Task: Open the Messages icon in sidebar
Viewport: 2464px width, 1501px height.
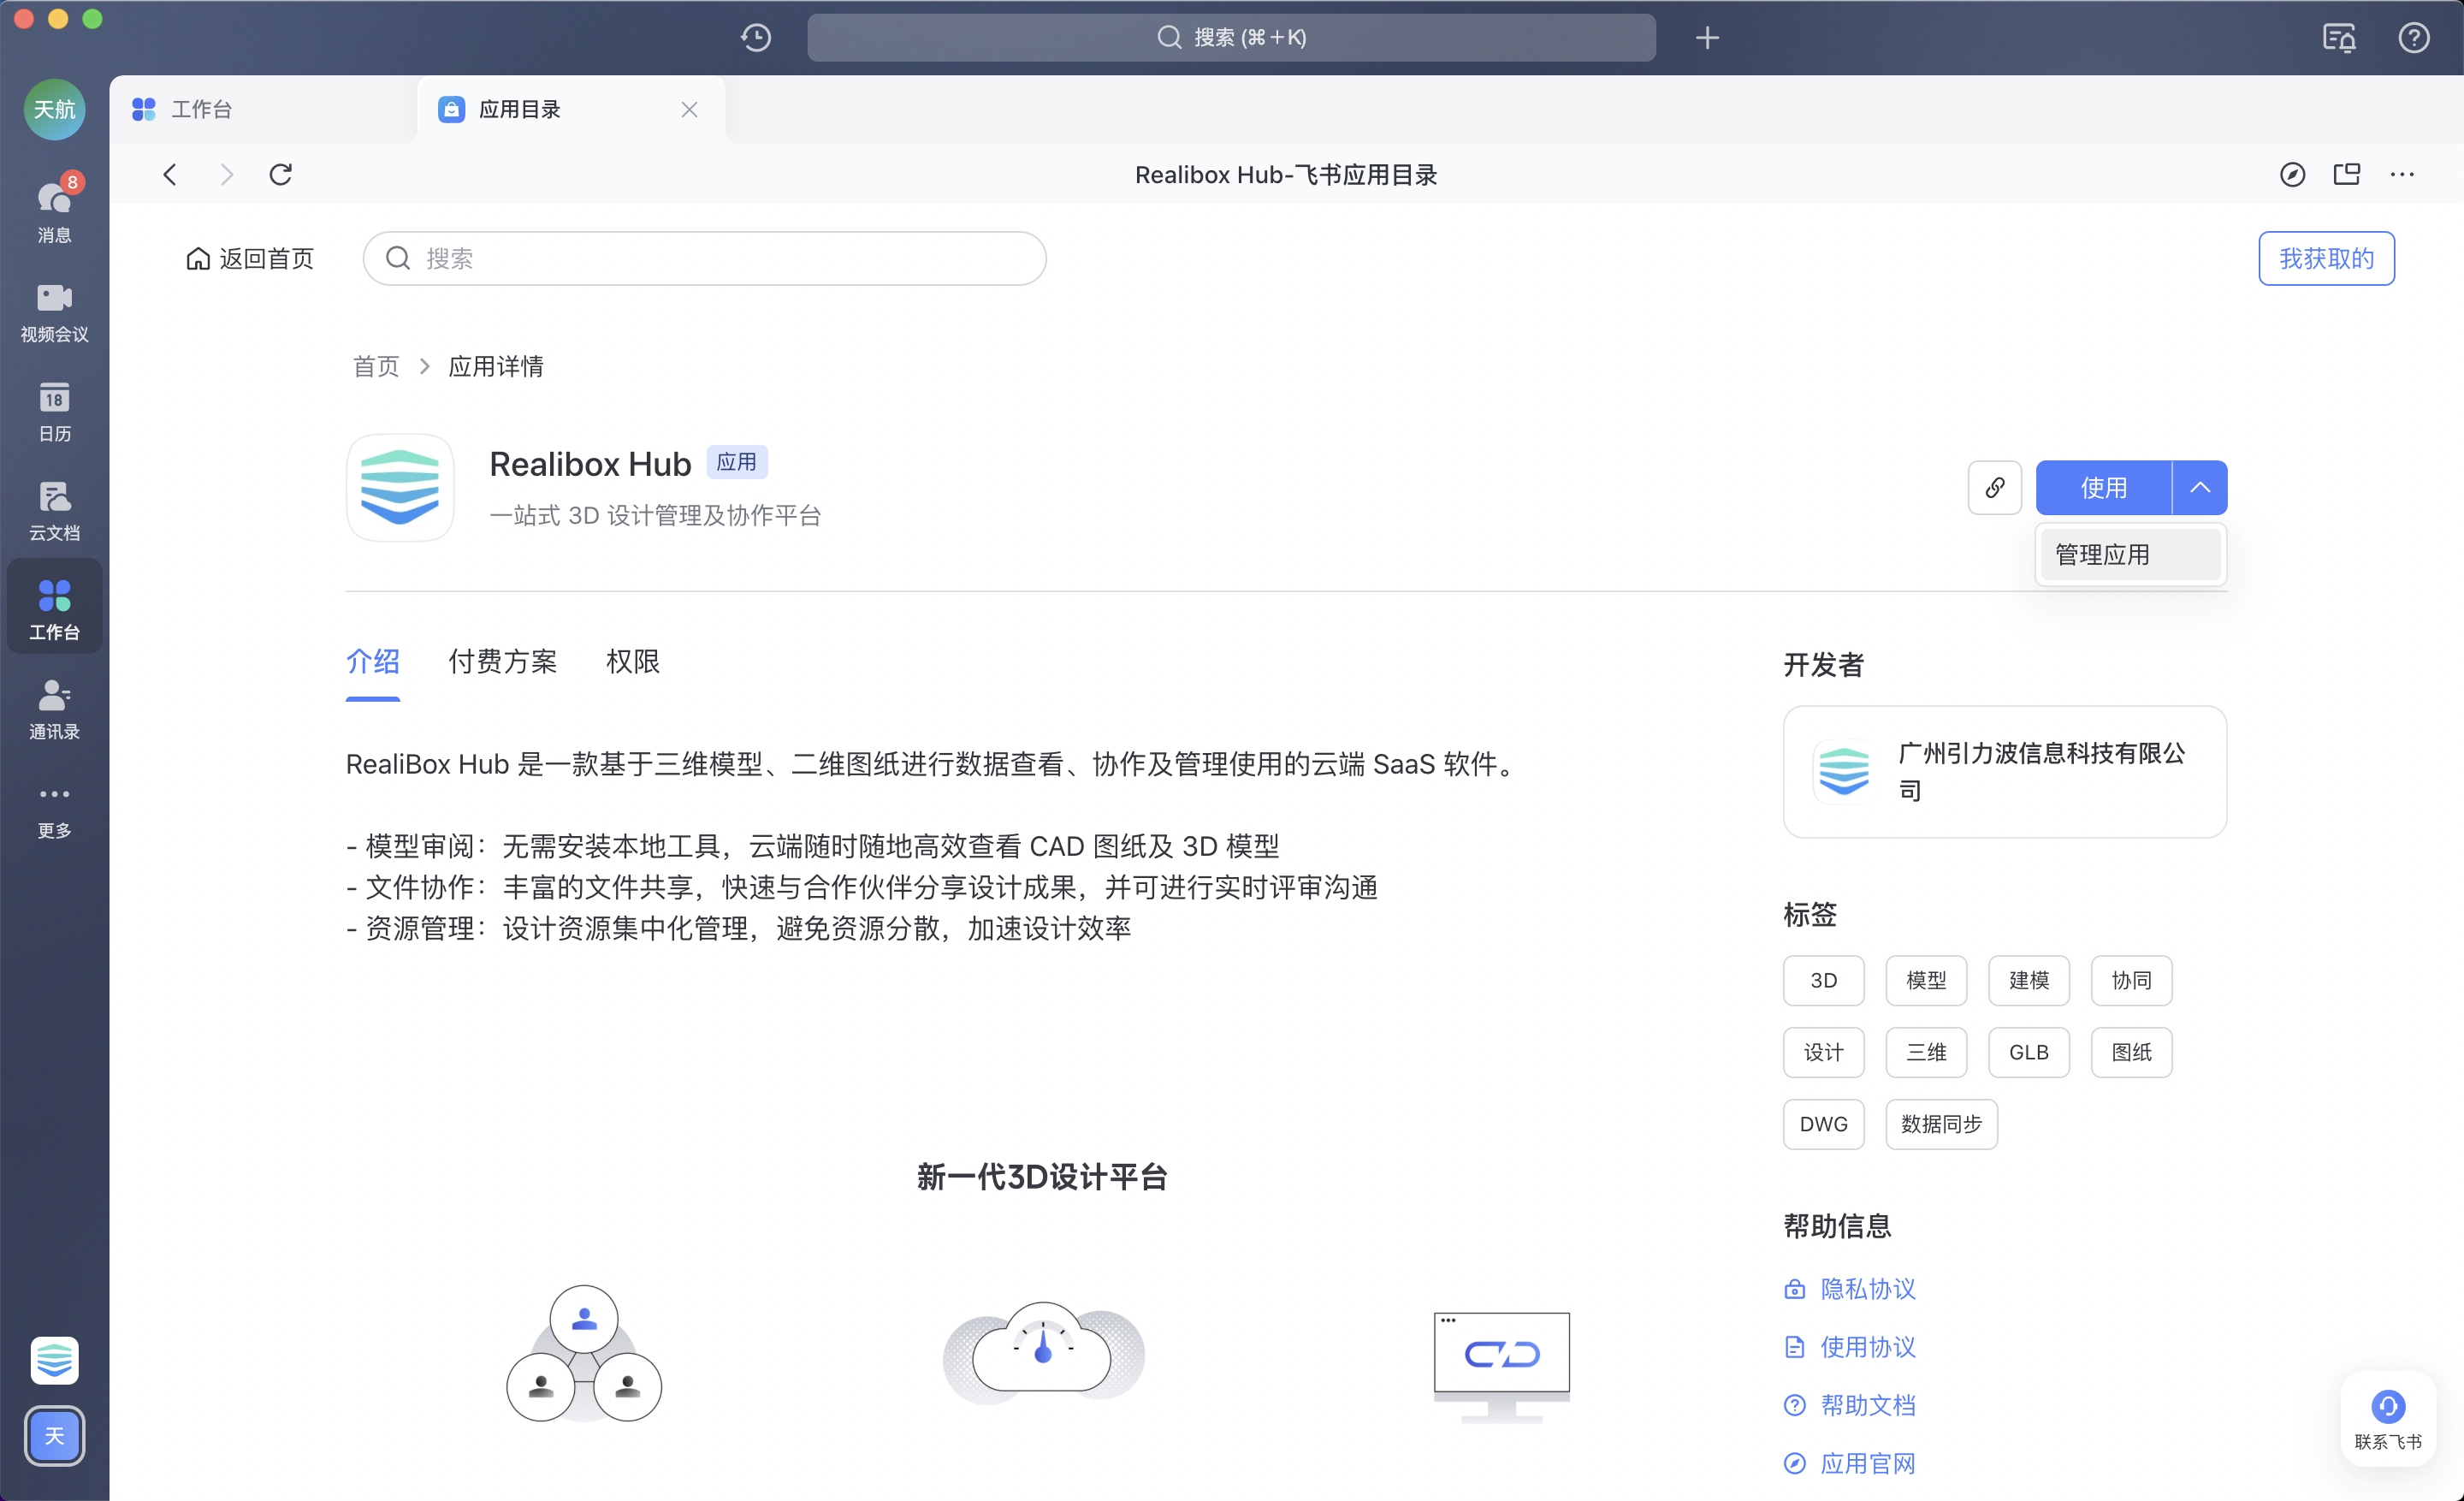Action: pos(54,211)
